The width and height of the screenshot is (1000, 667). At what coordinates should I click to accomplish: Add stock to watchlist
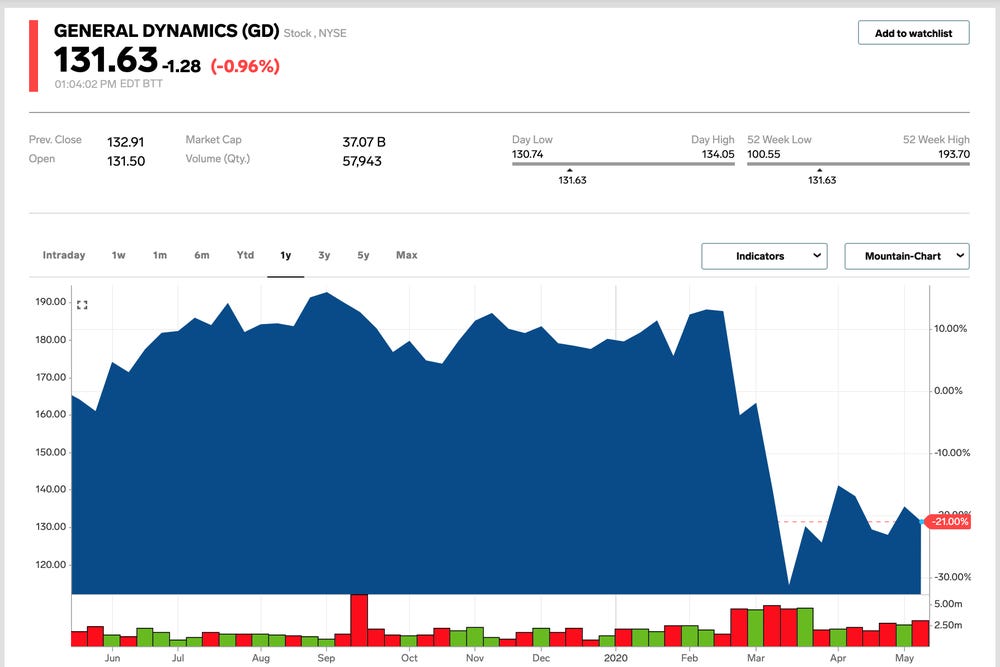(913, 33)
